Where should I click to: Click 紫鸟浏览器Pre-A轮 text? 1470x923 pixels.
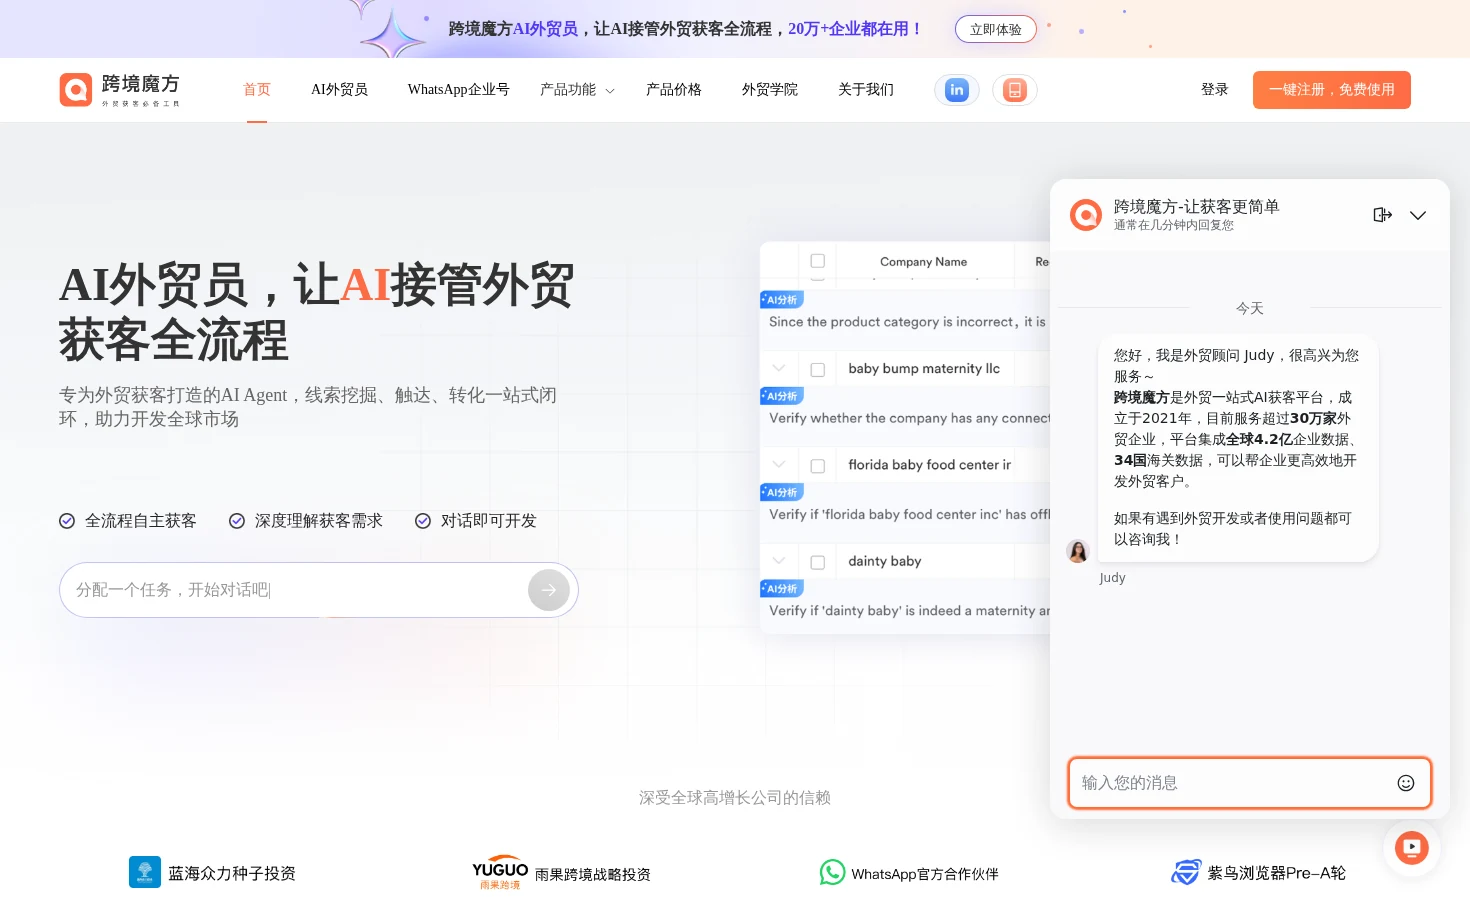1277,873
